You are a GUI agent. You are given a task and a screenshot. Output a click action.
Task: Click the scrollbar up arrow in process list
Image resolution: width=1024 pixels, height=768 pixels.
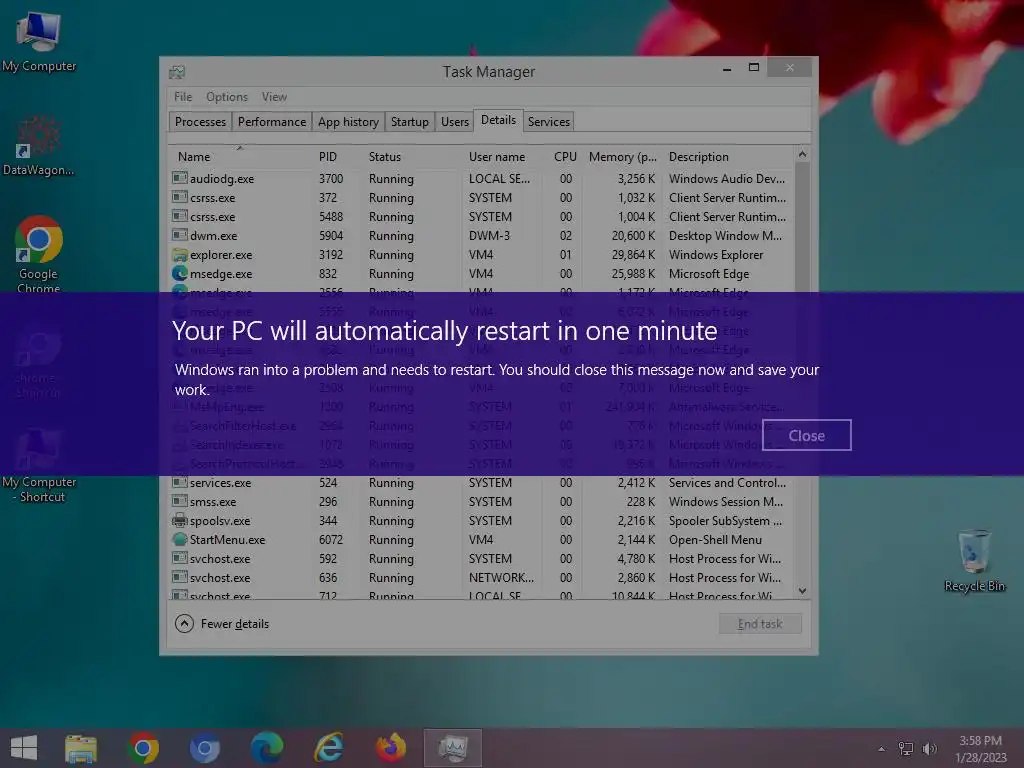tap(803, 154)
